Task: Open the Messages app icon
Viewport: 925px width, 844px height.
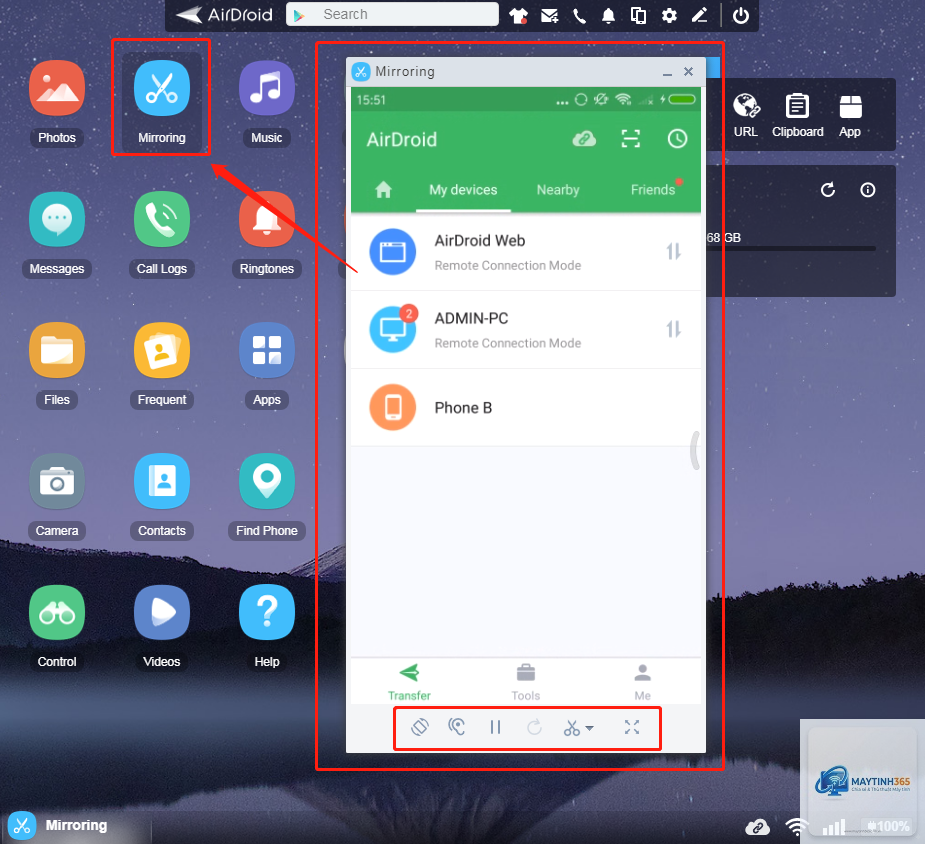Action: click(57, 219)
